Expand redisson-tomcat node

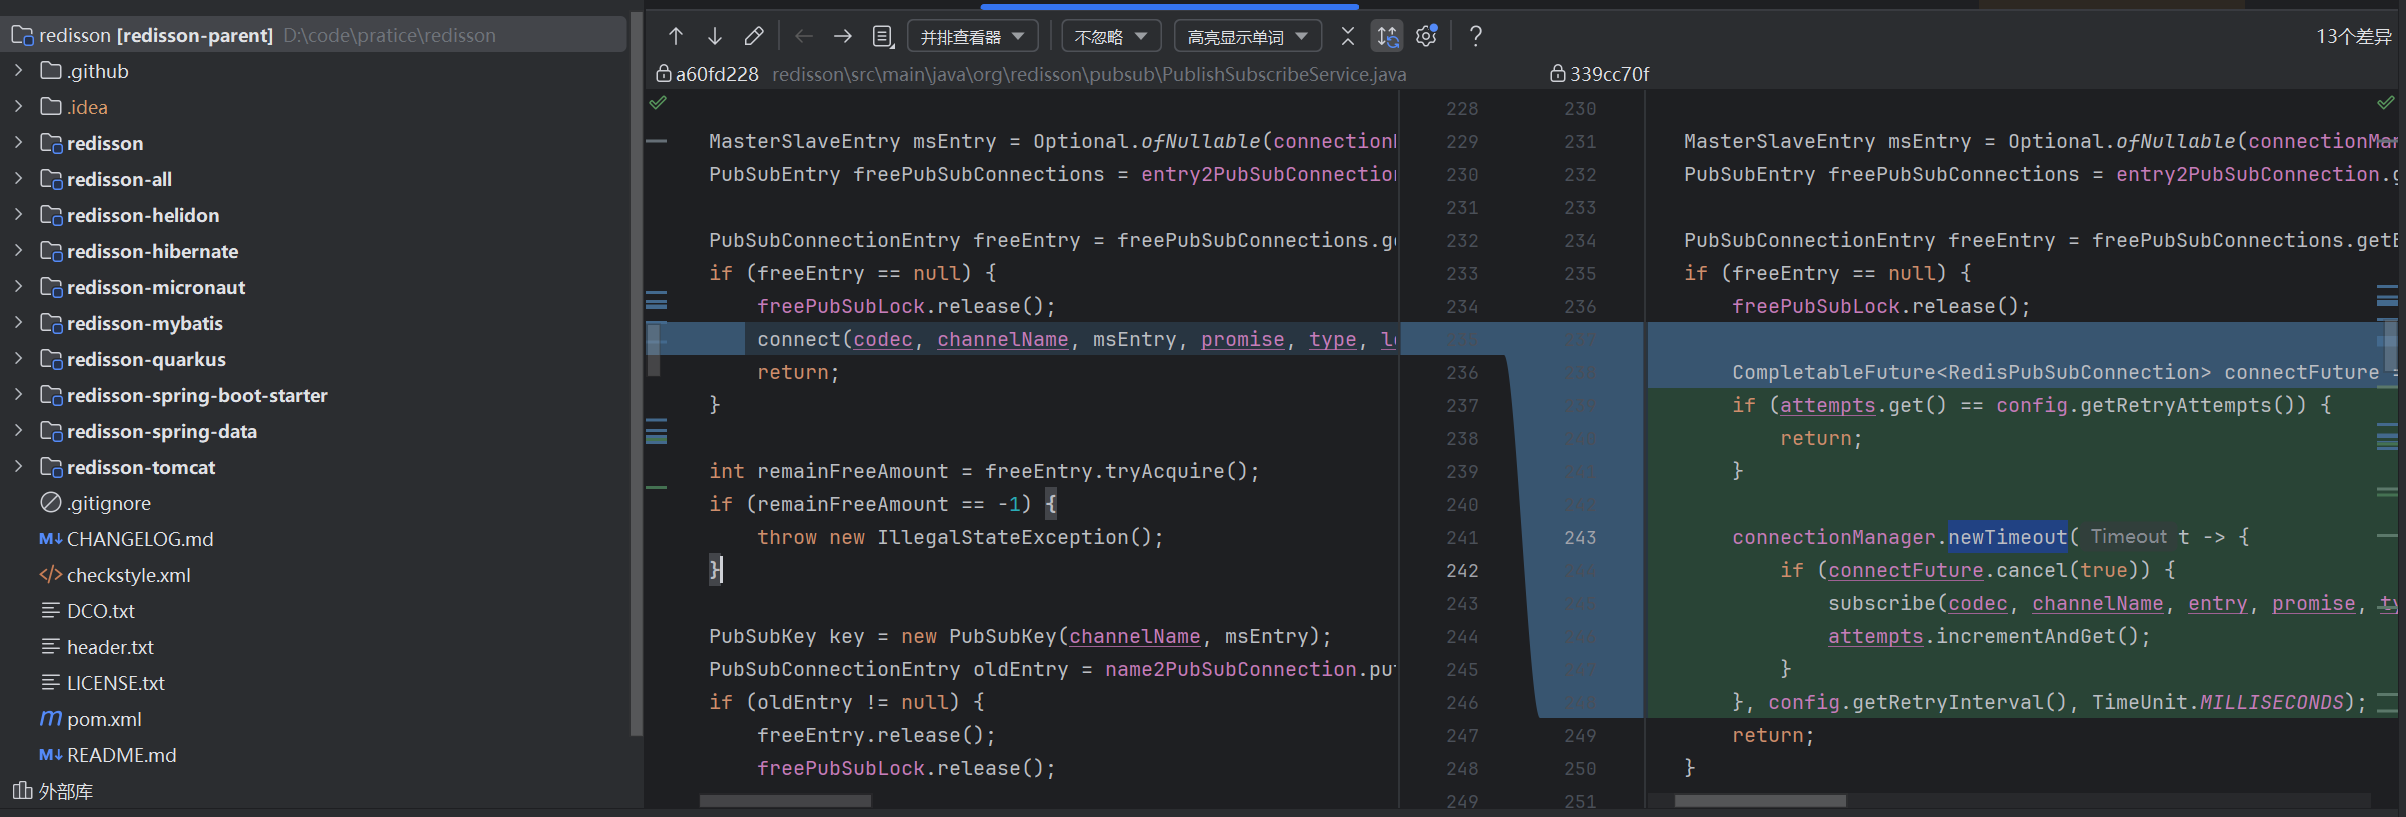19,467
